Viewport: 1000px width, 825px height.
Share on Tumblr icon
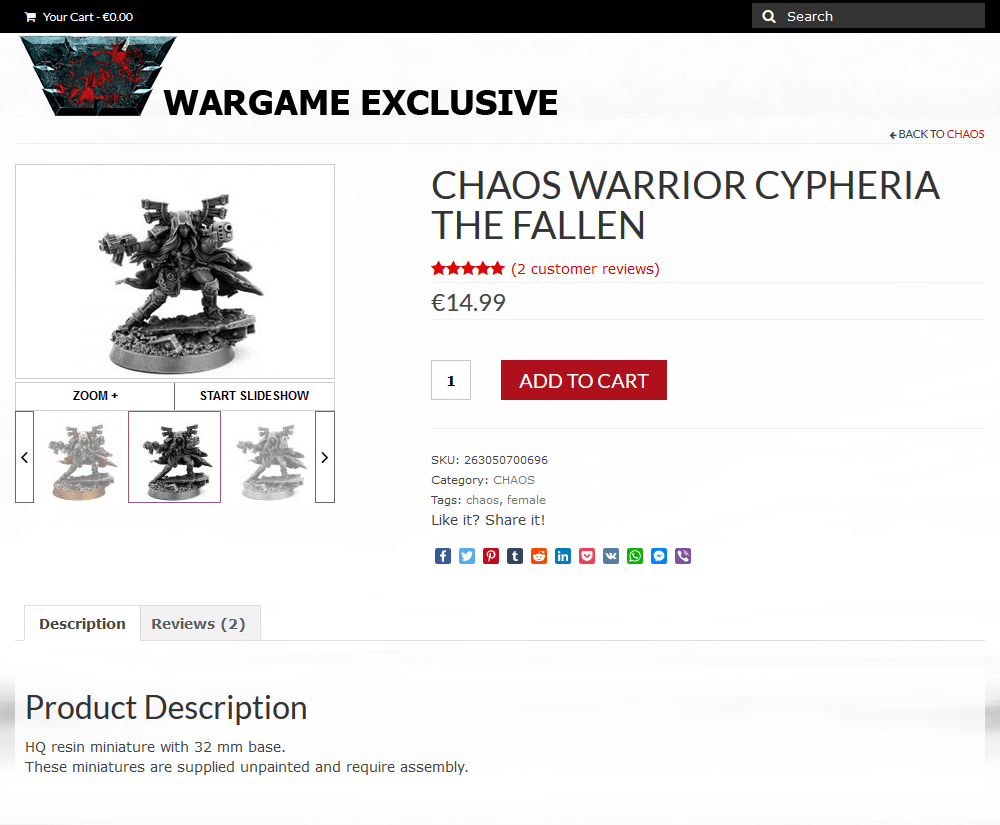pyautogui.click(x=515, y=556)
